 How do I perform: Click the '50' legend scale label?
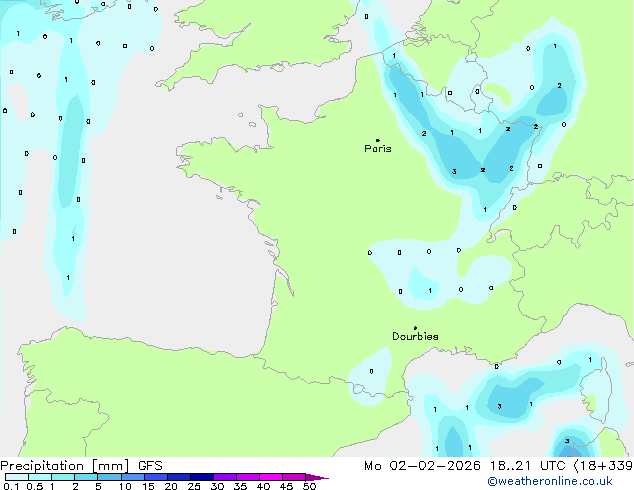pos(309,486)
